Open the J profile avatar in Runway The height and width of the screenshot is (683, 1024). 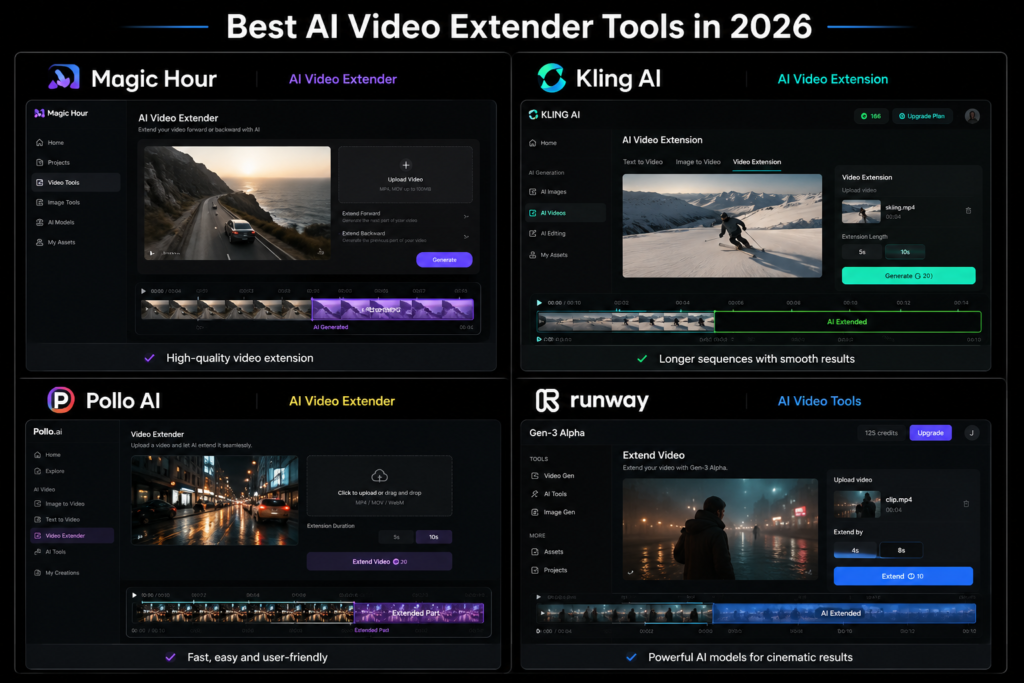pyautogui.click(x=972, y=433)
